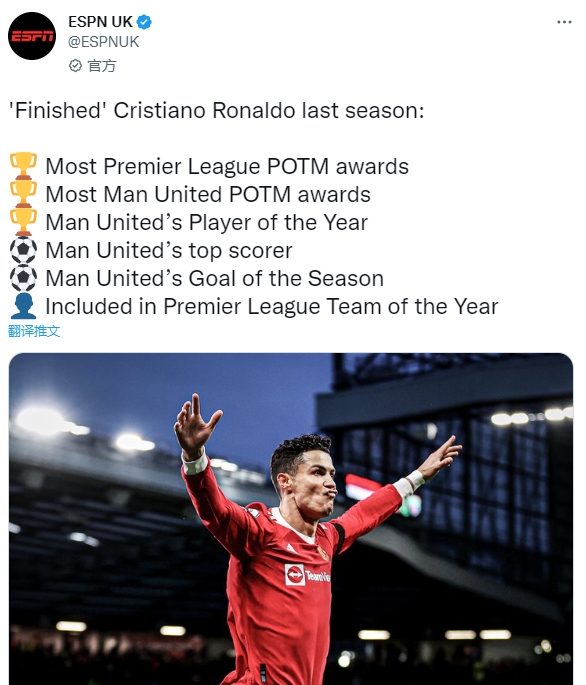Image resolution: width=586 pixels, height=685 pixels.
Task: Click the 'Finished' Cristiano Ronaldo headline text
Action: [217, 110]
